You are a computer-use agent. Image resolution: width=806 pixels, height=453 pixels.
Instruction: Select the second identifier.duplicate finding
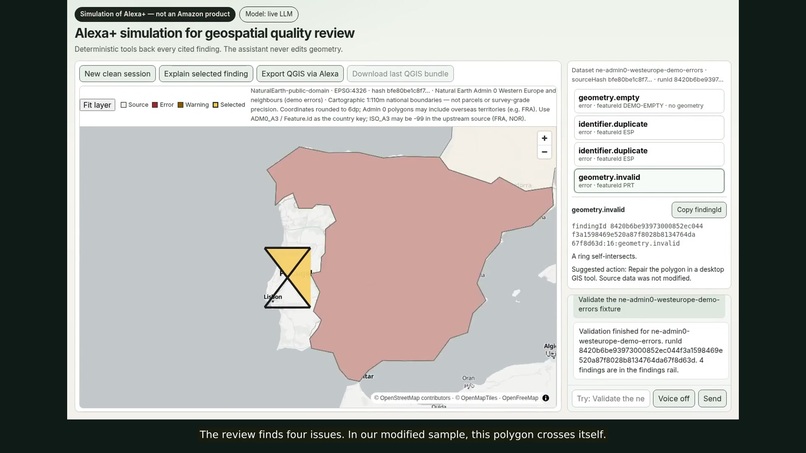tap(649, 154)
